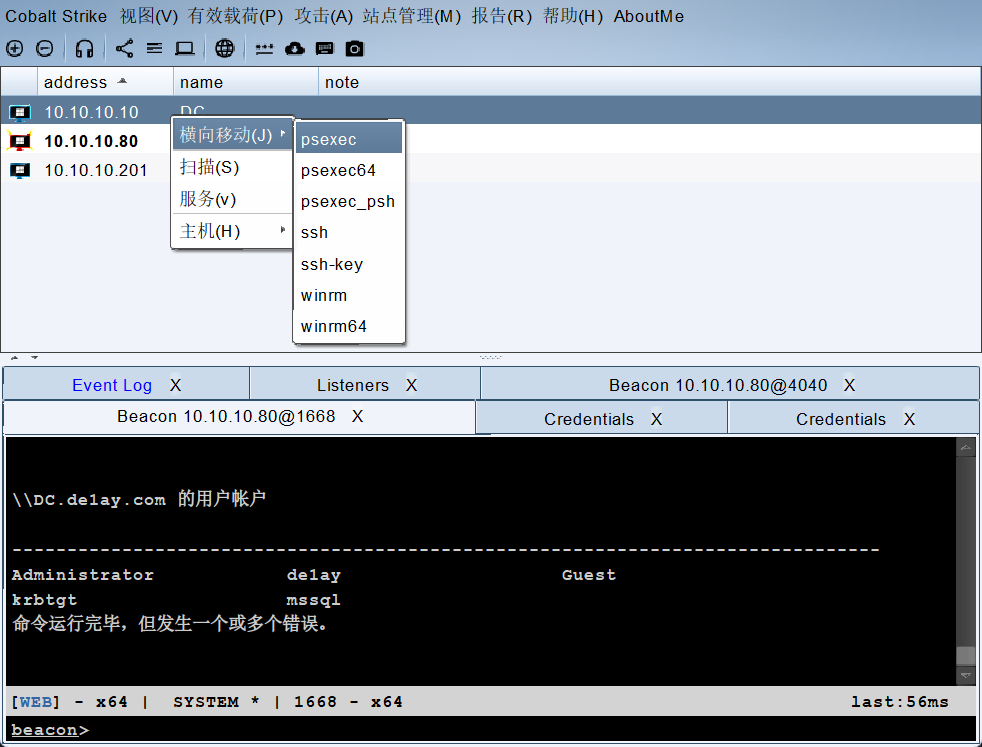Select psexec64 option

(349, 170)
